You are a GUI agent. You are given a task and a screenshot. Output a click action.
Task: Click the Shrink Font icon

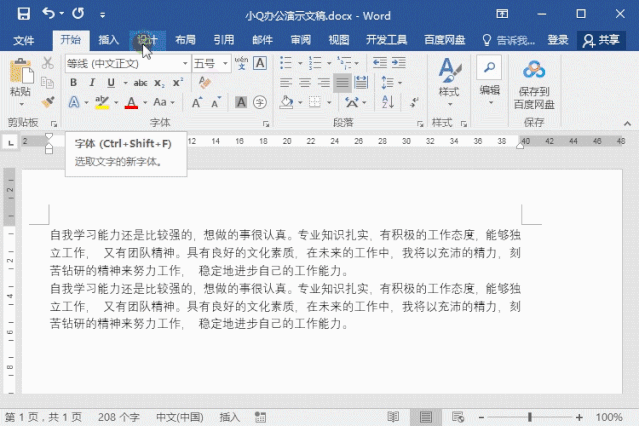point(216,102)
